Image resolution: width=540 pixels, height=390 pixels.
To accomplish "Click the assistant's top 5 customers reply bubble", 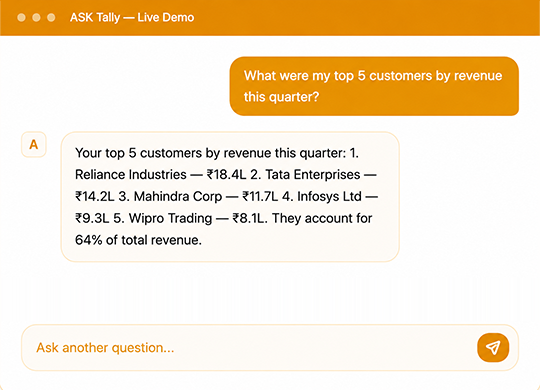I will click(230, 197).
